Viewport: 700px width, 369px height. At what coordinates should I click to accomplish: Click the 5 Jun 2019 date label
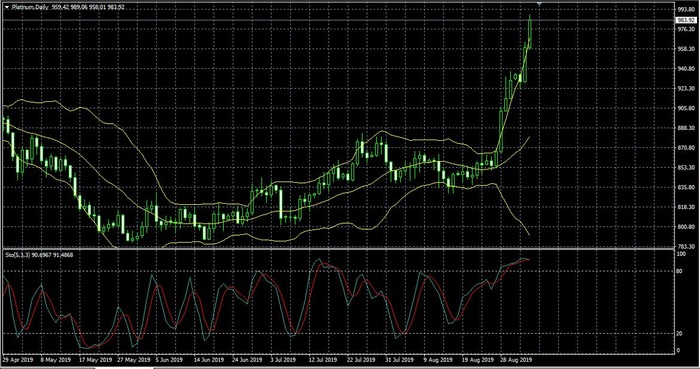point(170,359)
